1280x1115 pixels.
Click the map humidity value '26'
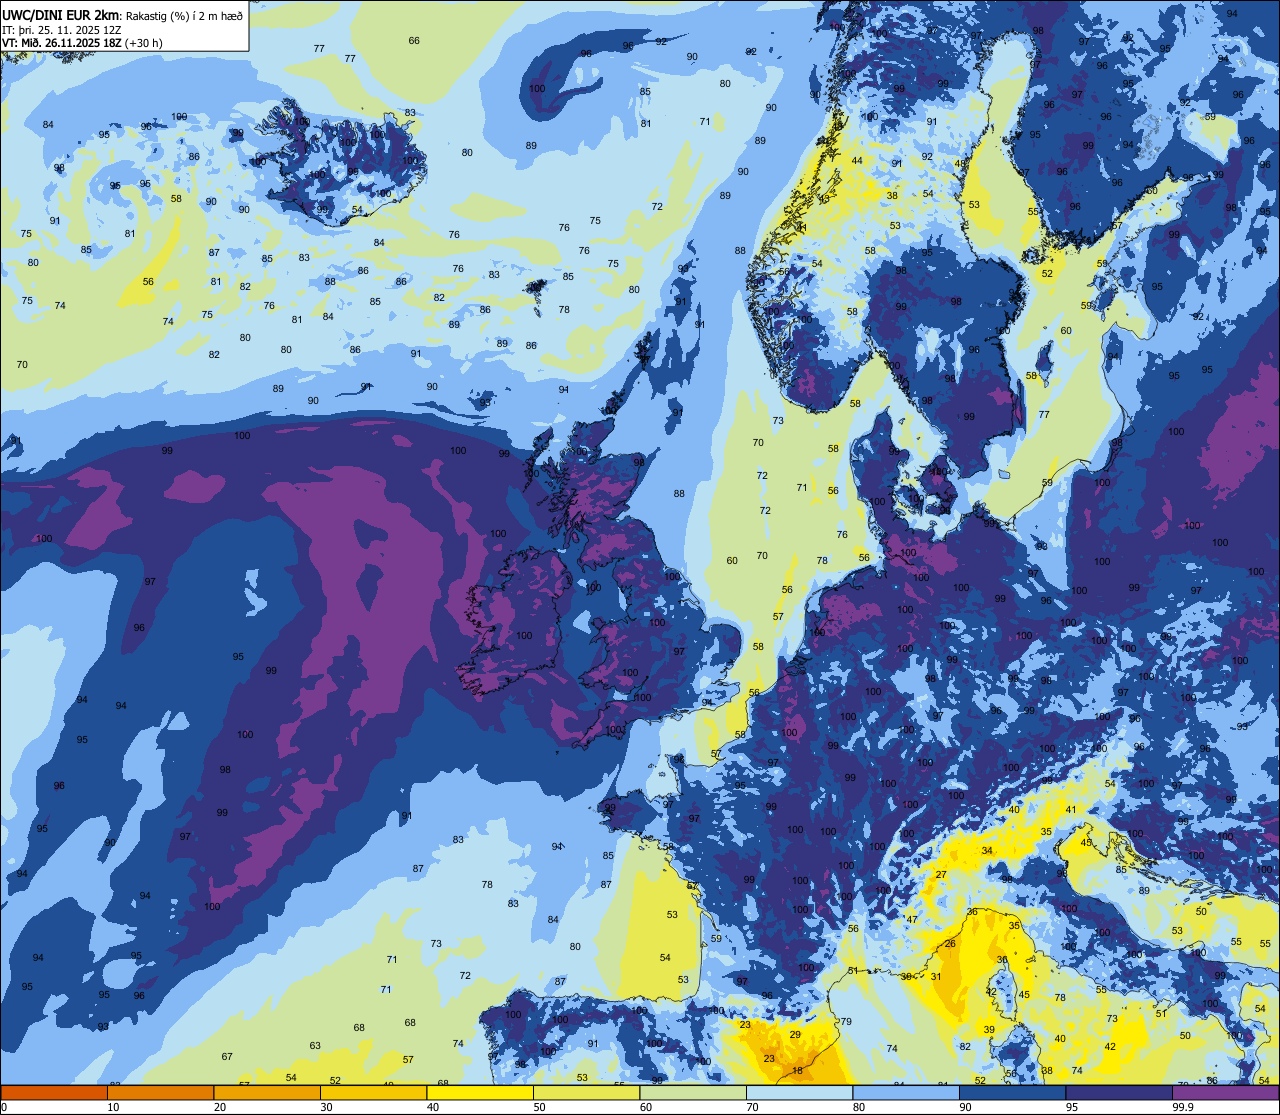click(x=950, y=944)
